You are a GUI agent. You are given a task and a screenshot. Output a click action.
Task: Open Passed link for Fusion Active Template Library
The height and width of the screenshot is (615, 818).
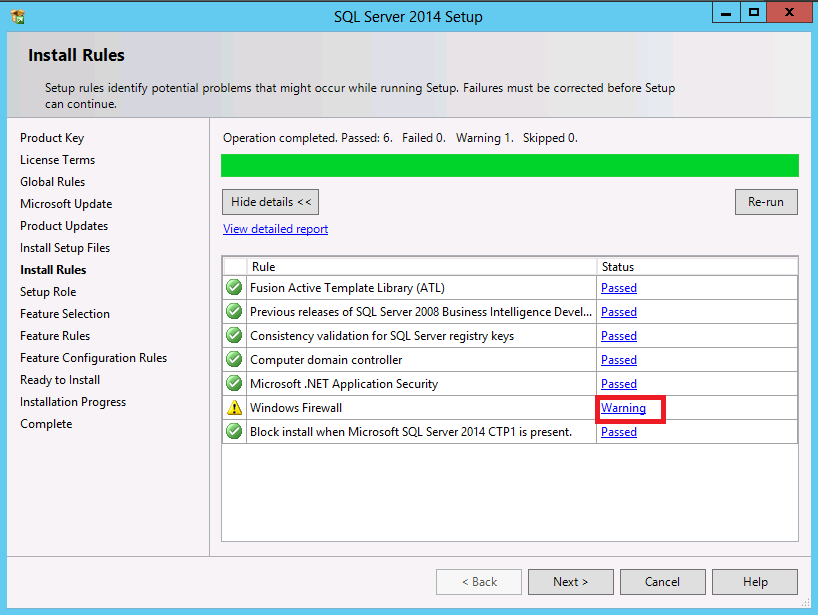[x=619, y=288]
